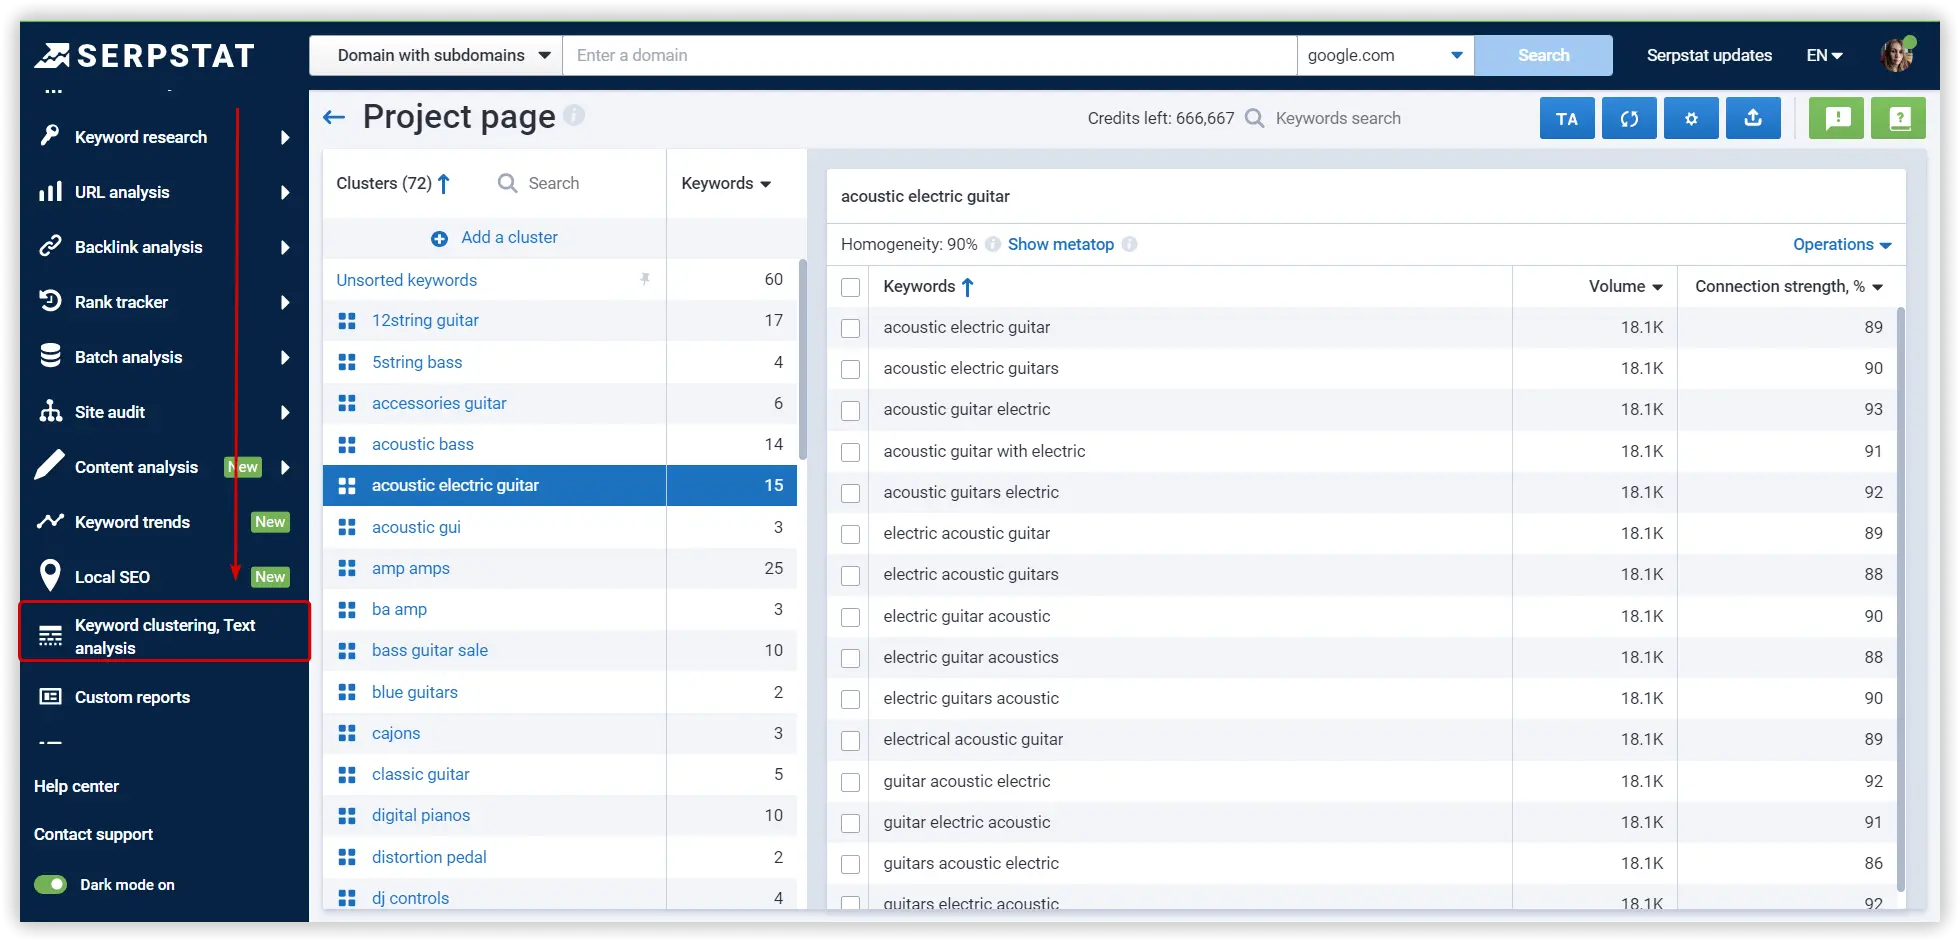Image resolution: width=1960 pixels, height=942 pixels.
Task: Open Keyword trends menu item
Action: (x=132, y=522)
